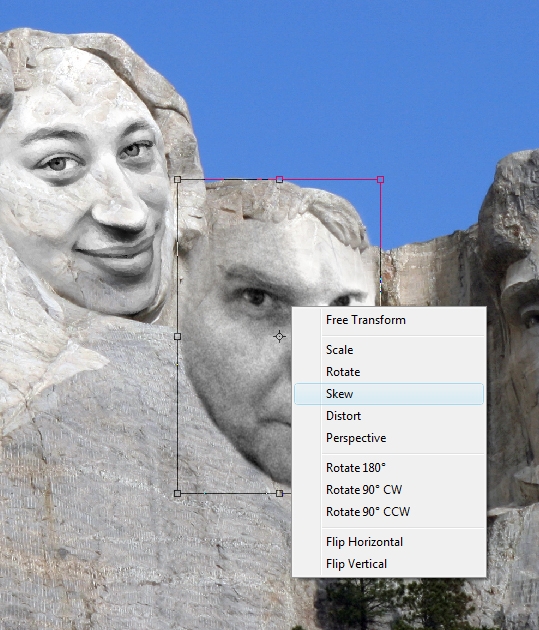Viewport: 539px width, 630px height.
Task: Click the bottom-middle transform edge handle
Action: click(280, 493)
